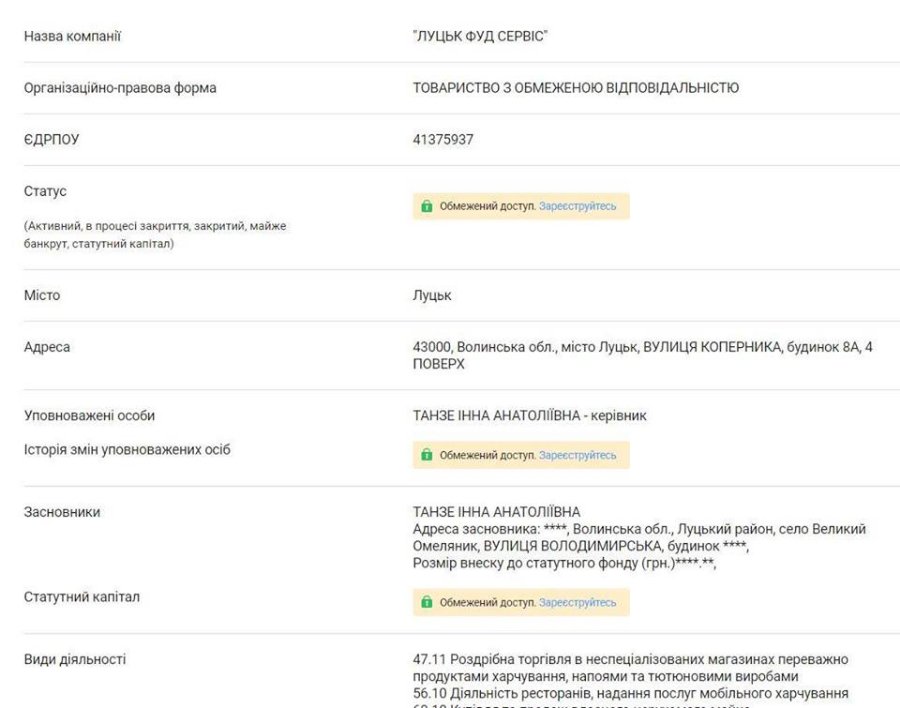The width and height of the screenshot is (900, 708).
Task: Select the ЄДРПОУ code 41375937
Action: pyautogui.click(x=443, y=140)
